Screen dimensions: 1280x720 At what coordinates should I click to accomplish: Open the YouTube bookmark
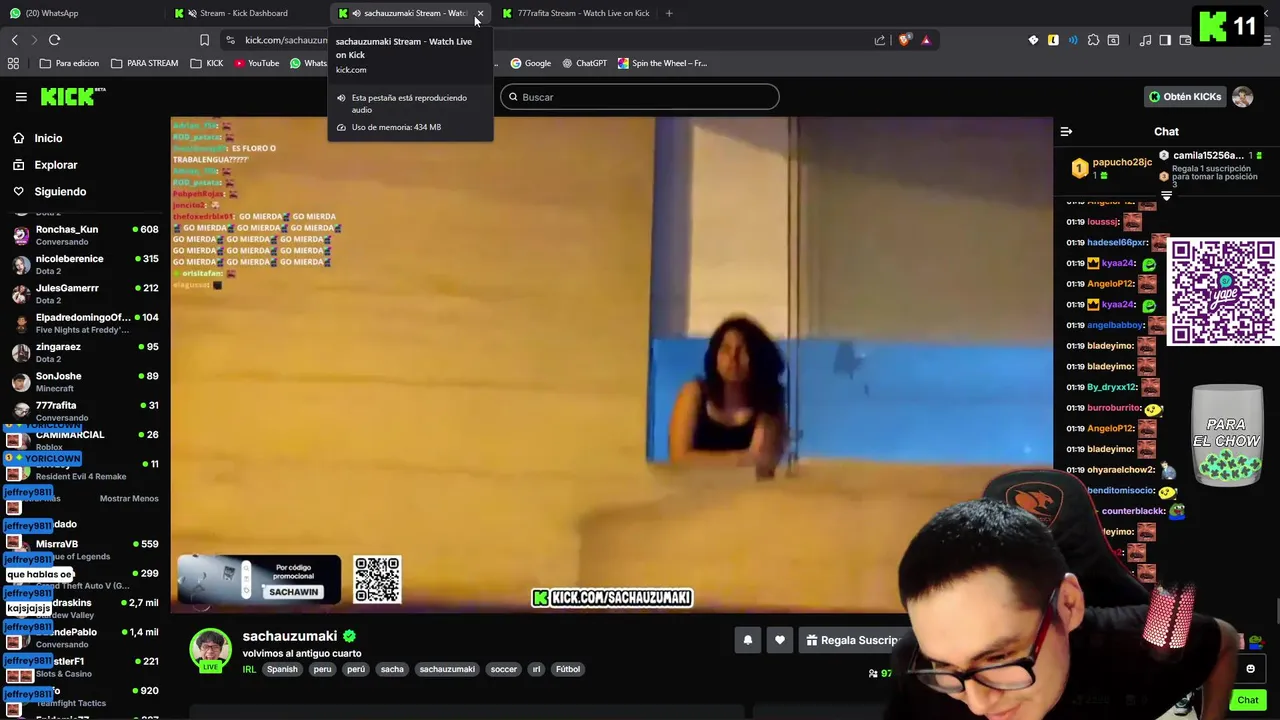pos(256,63)
